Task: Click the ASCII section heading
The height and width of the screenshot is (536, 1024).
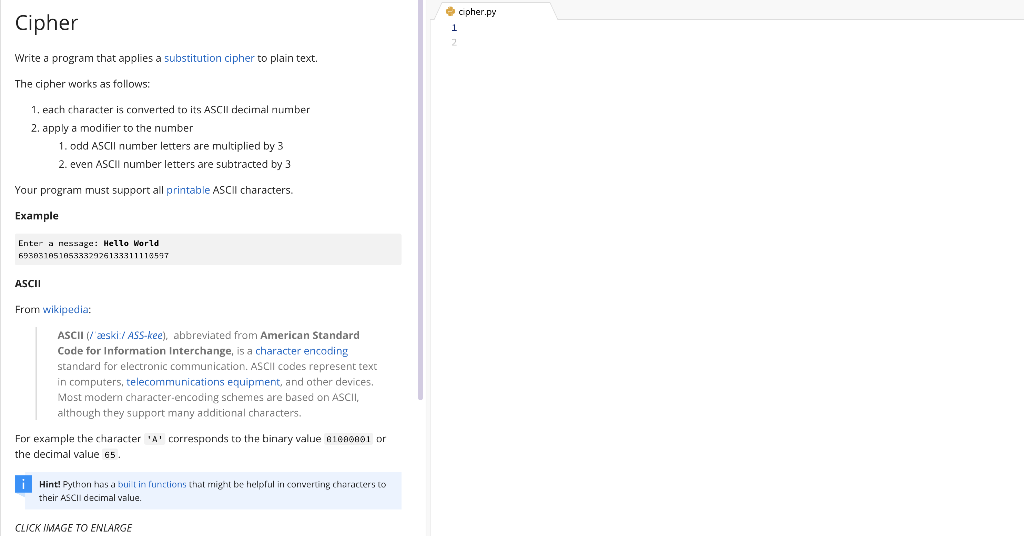Action: (x=28, y=284)
